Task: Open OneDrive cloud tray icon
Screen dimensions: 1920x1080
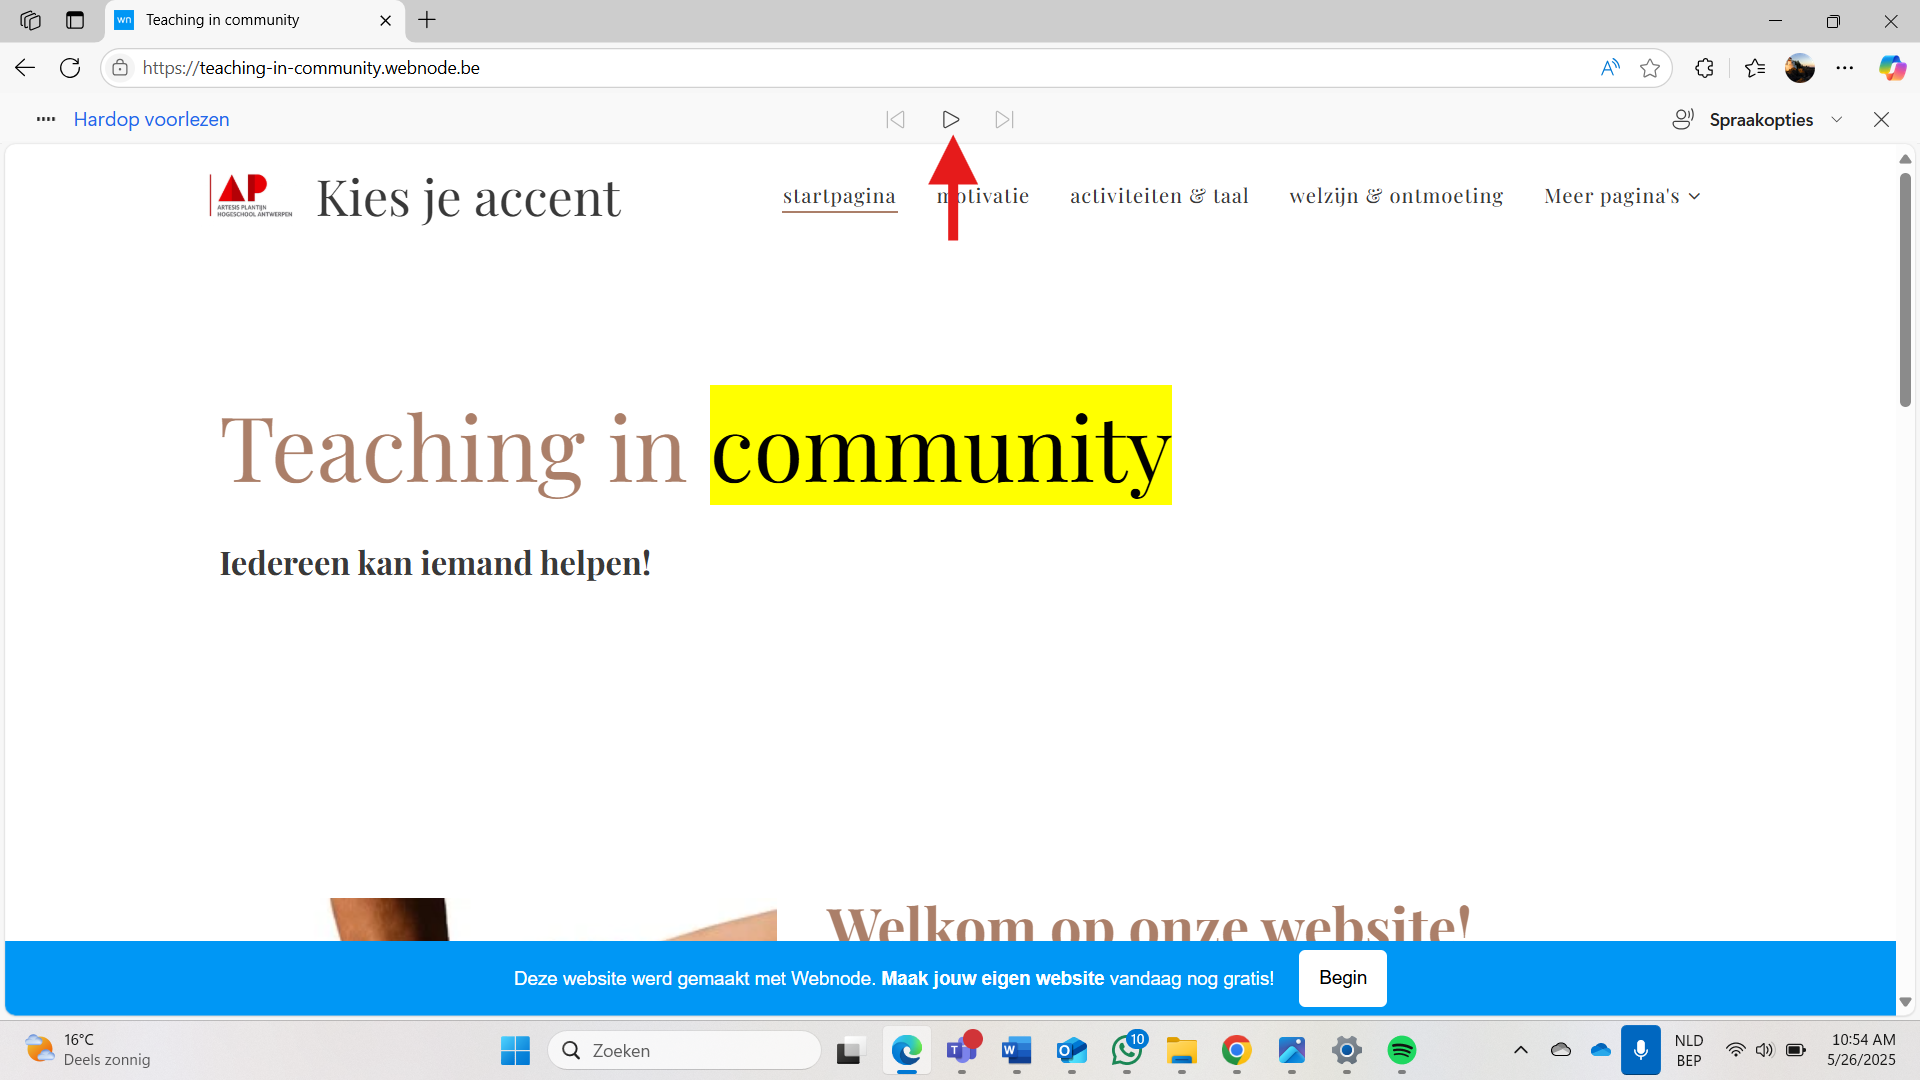Action: pos(1601,1050)
